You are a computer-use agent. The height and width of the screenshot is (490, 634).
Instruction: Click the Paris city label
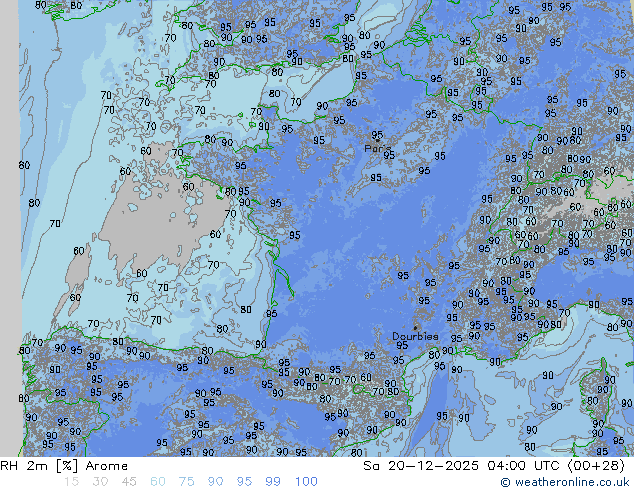(x=377, y=148)
